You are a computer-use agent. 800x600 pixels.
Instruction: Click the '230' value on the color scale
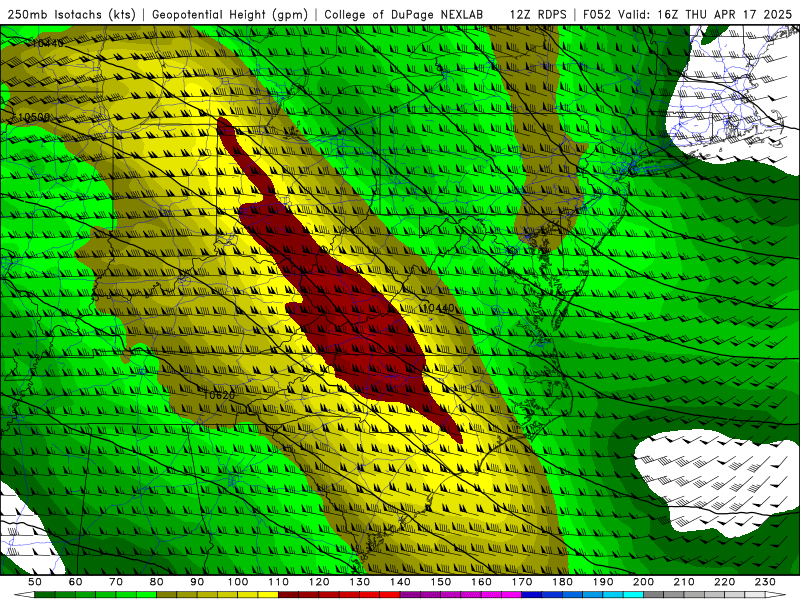765,582
